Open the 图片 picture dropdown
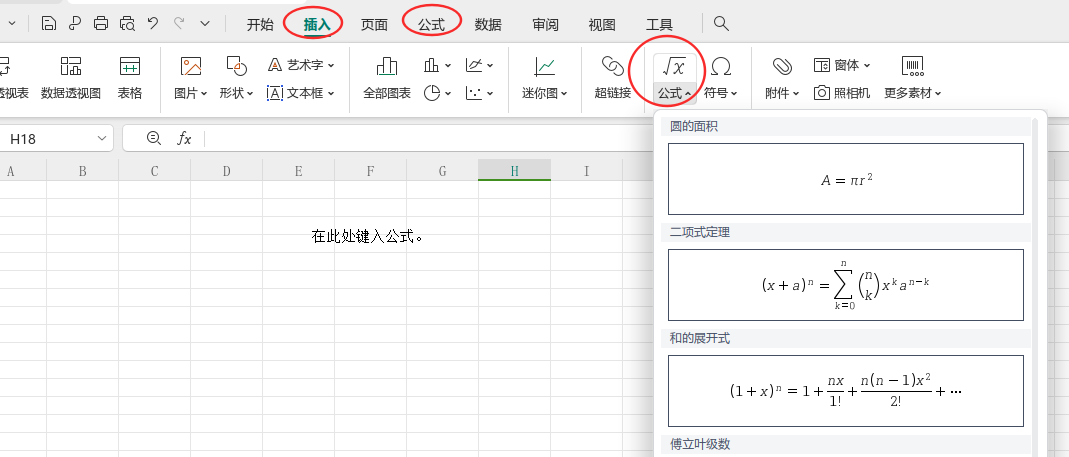The height and width of the screenshot is (457, 1069). click(x=191, y=78)
